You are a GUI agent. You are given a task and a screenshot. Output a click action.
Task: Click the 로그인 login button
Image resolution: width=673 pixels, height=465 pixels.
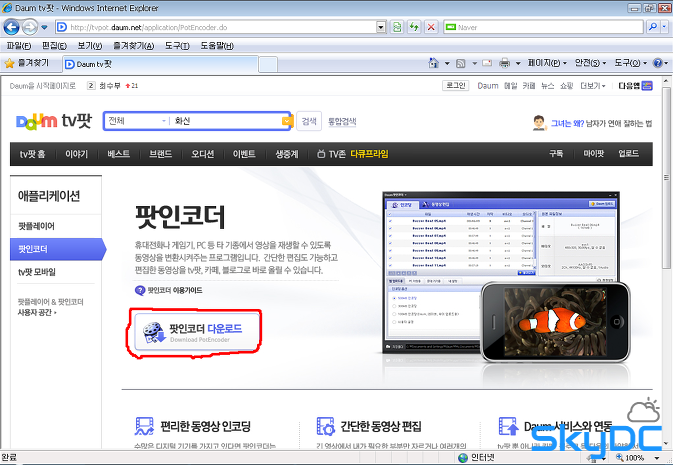(x=455, y=85)
